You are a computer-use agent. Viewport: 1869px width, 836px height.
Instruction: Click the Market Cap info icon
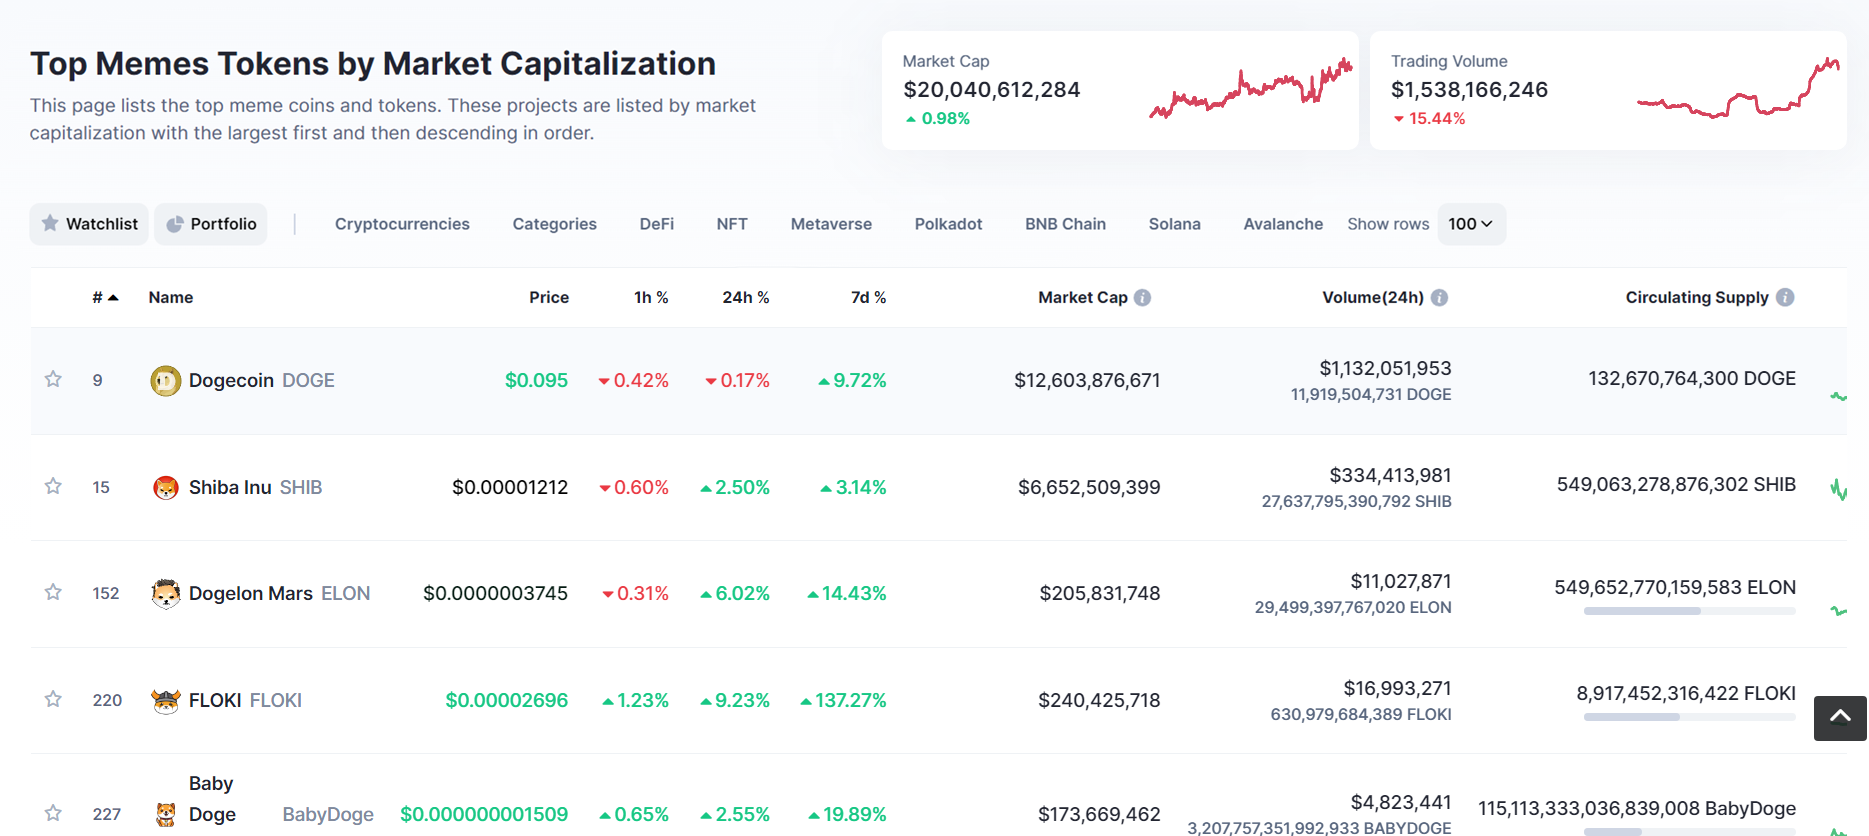point(1142,298)
